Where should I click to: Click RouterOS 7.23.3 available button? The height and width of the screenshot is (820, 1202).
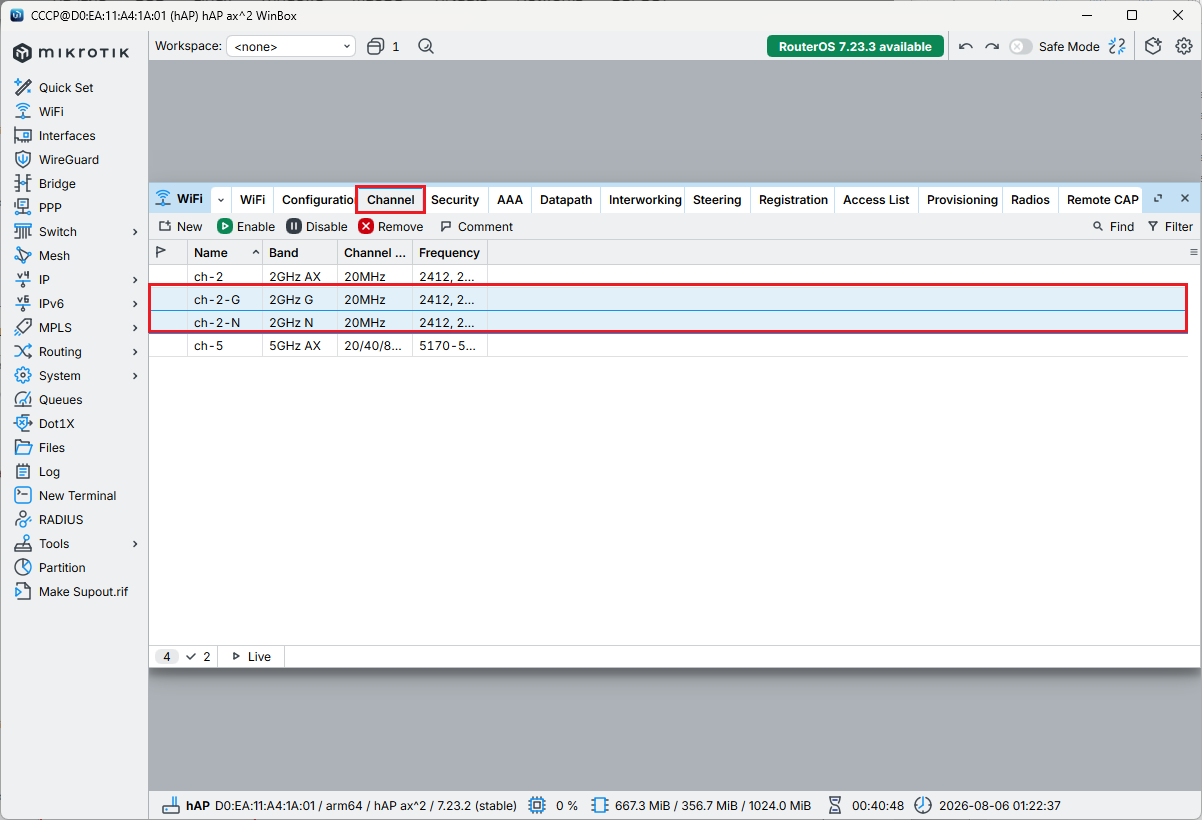pyautogui.click(x=855, y=47)
